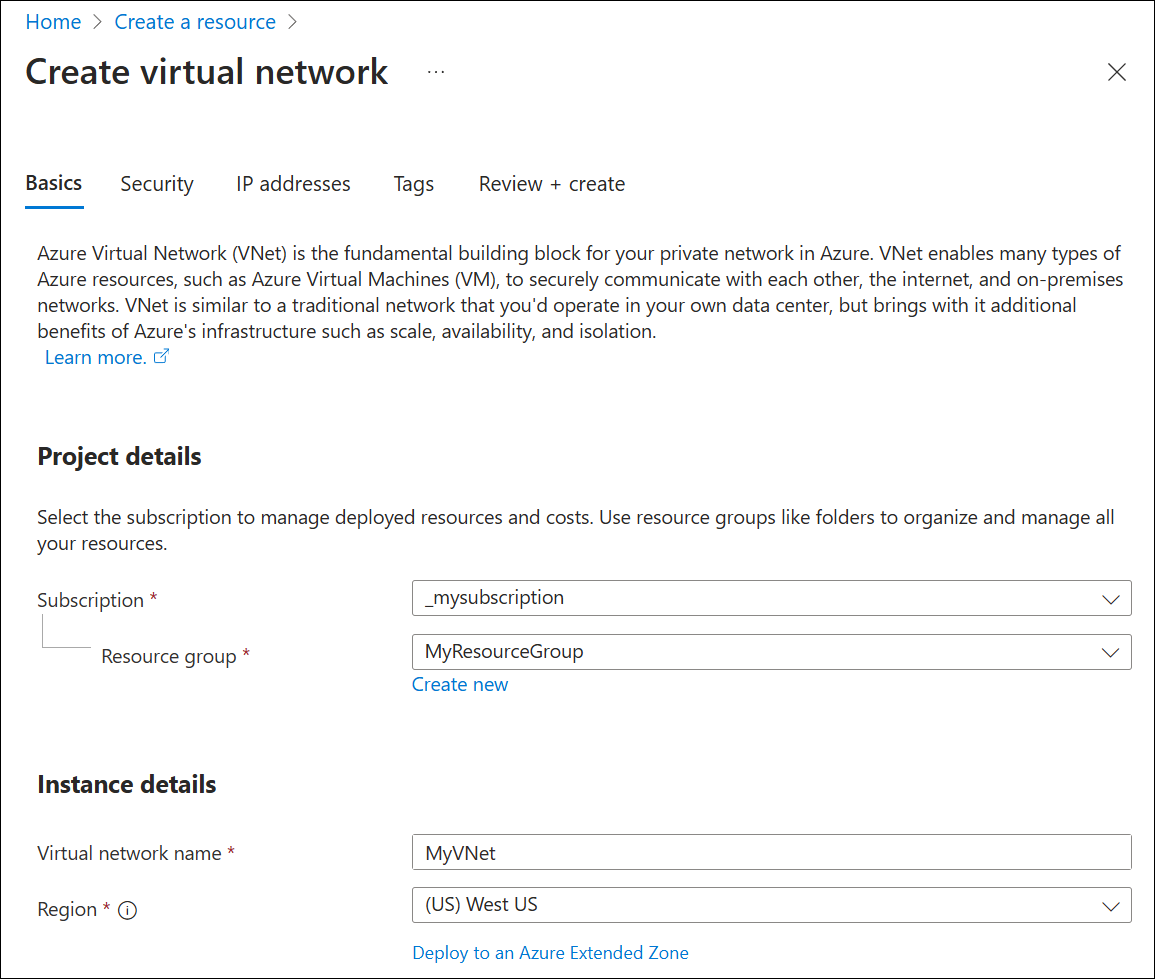Click the Virtual network name input field
Viewport: 1155px width, 979px height.
click(772, 852)
